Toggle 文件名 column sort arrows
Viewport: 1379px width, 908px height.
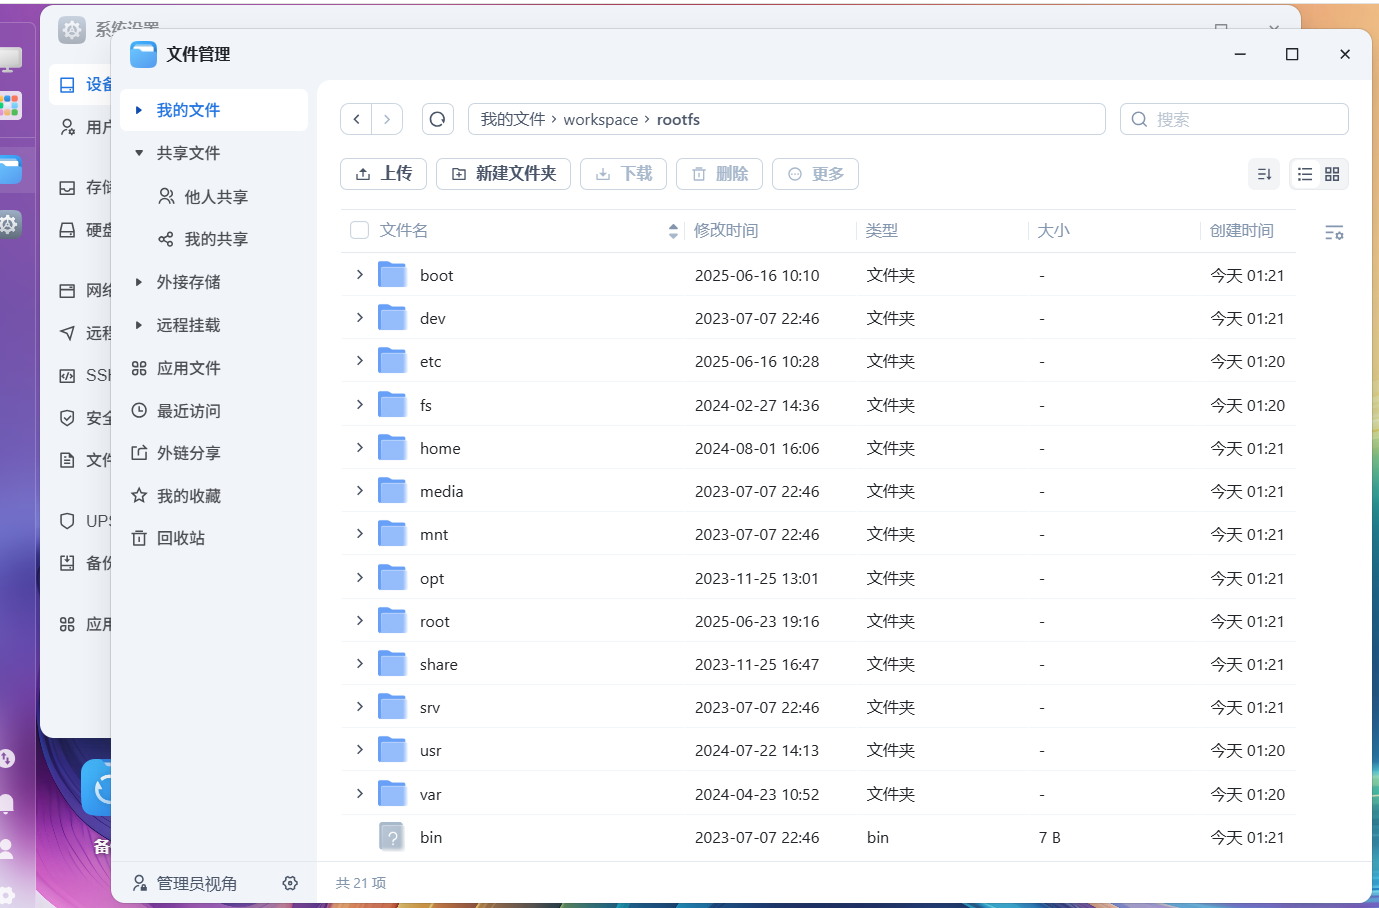[673, 231]
